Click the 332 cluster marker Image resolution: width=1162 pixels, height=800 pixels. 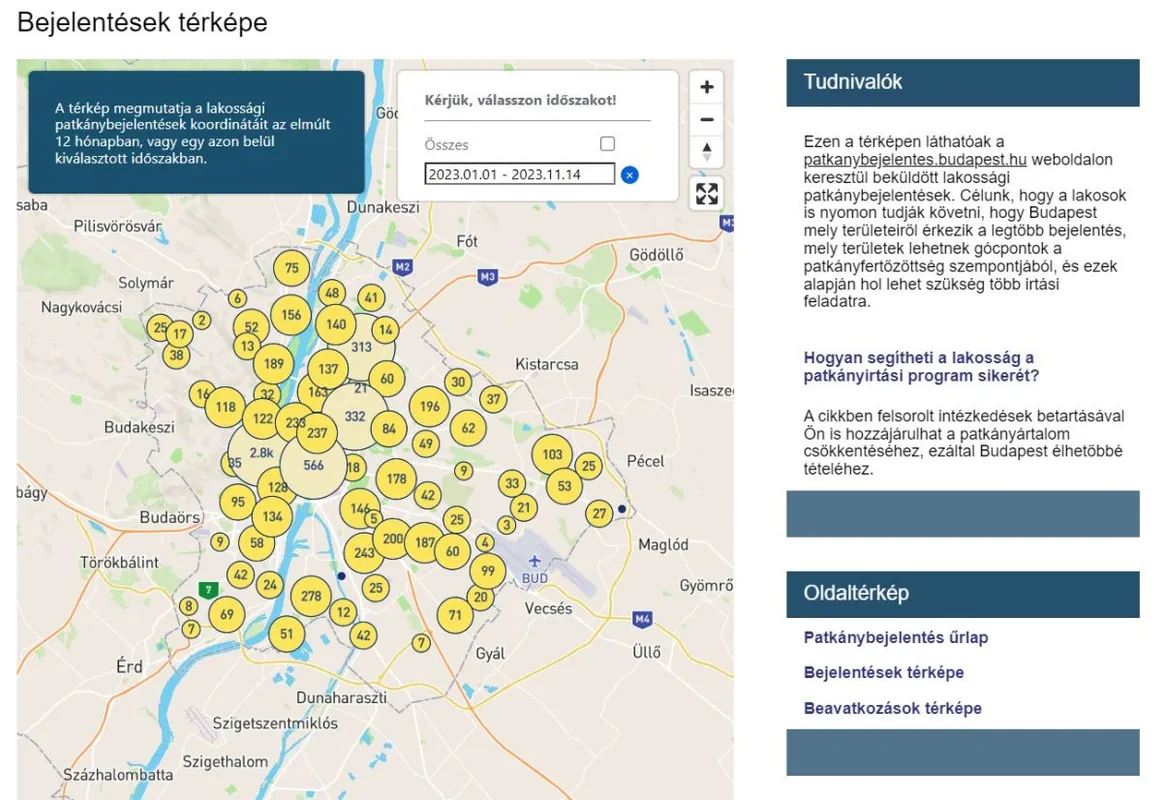point(354,416)
